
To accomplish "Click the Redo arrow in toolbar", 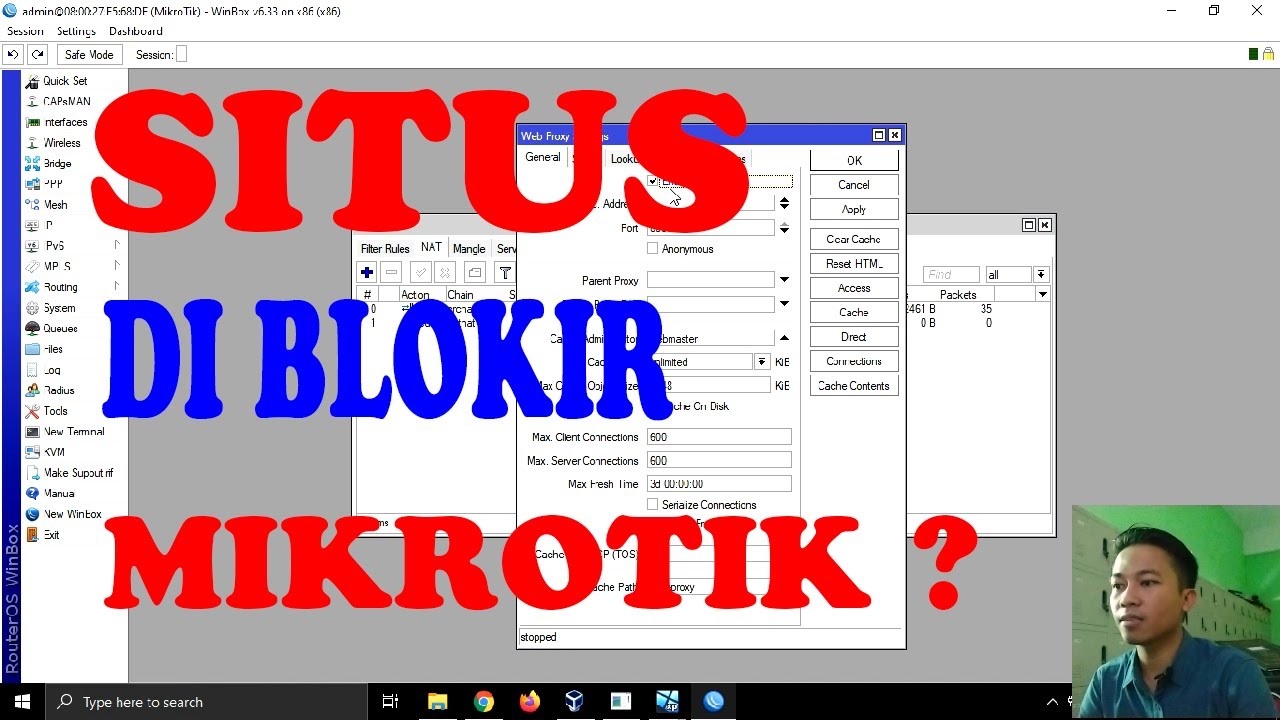I will [37, 54].
